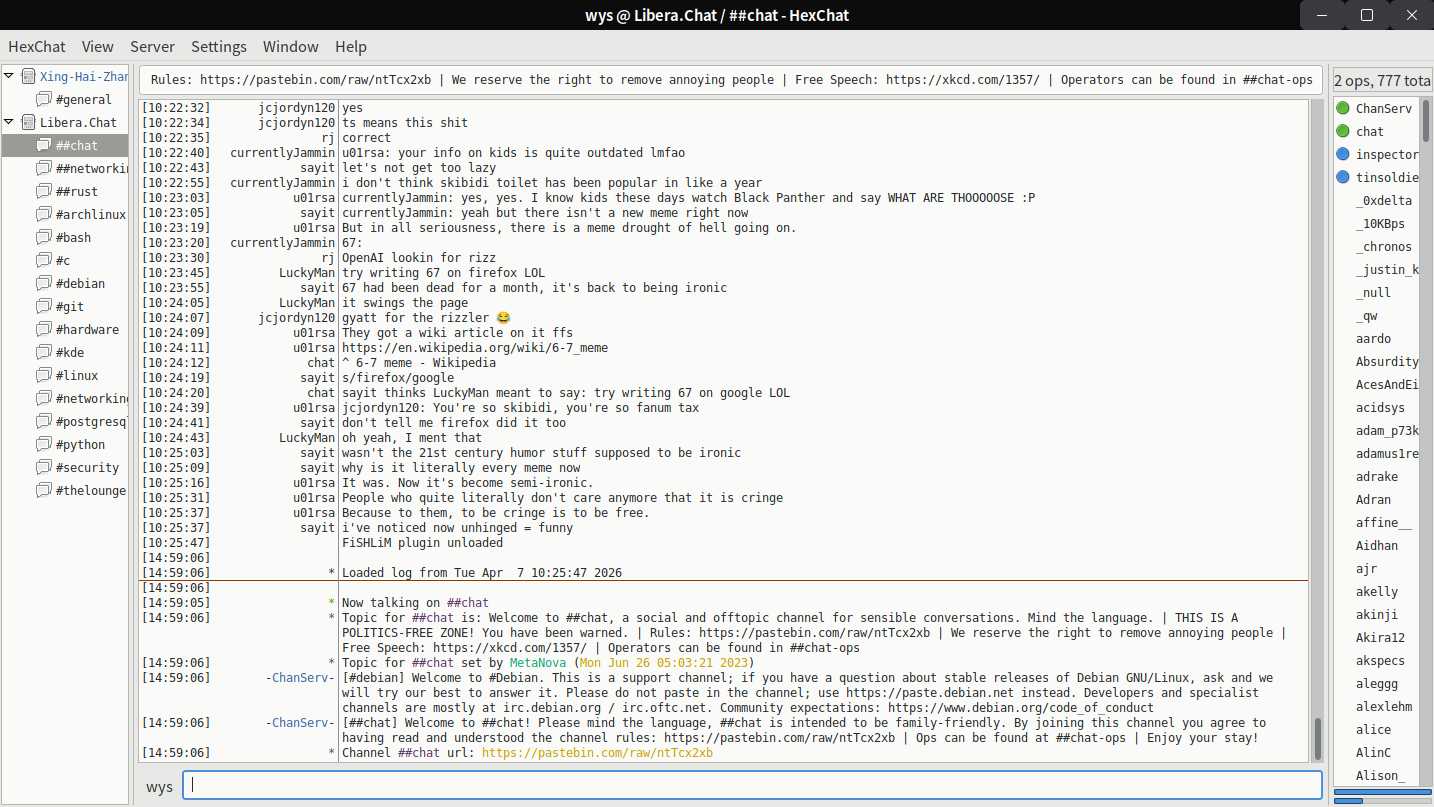Select user alice in the user list
The height and width of the screenshot is (807, 1434).
pos(1373,730)
